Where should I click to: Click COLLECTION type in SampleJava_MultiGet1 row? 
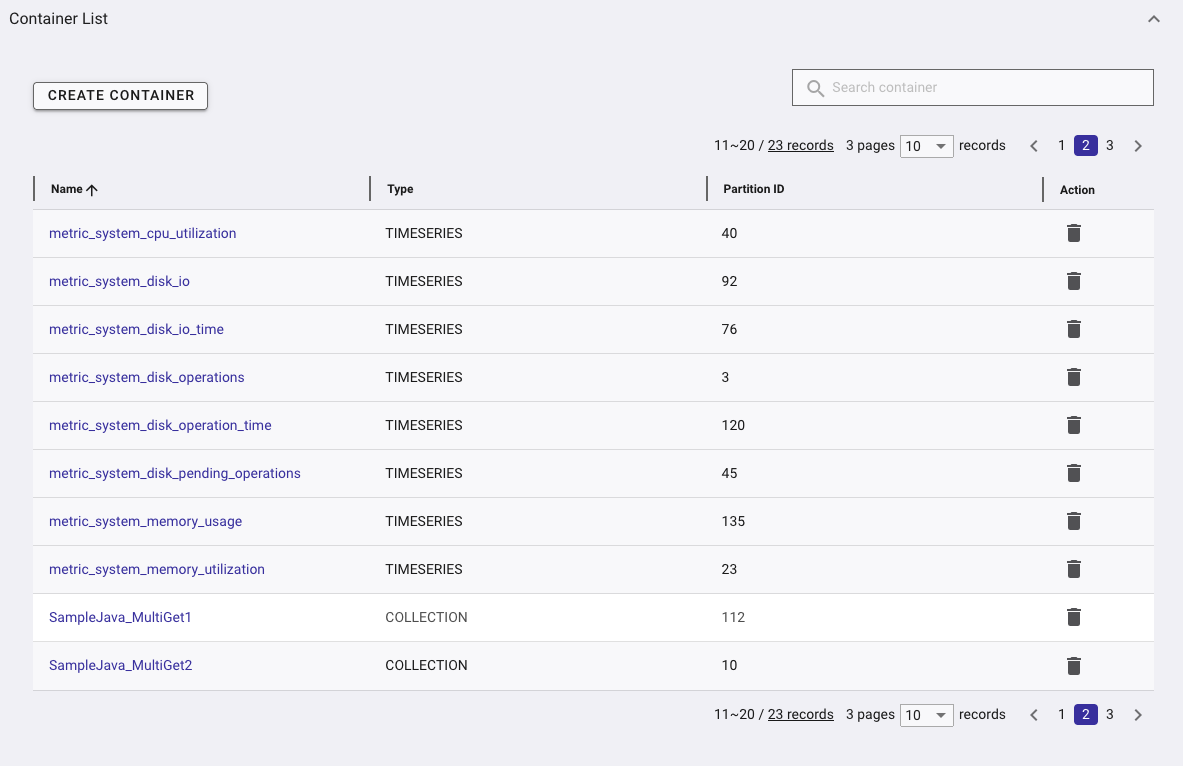point(426,617)
